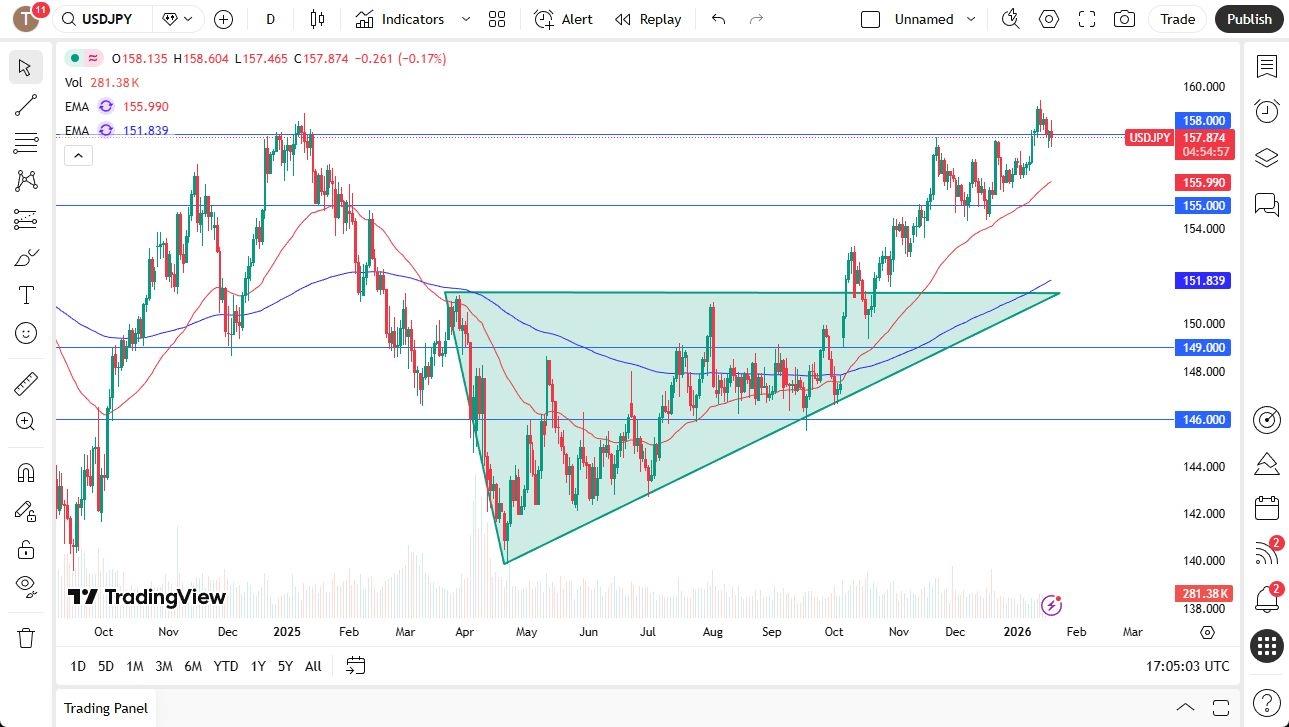
Task: Select the Brush drawing tool
Action: pos(25,256)
